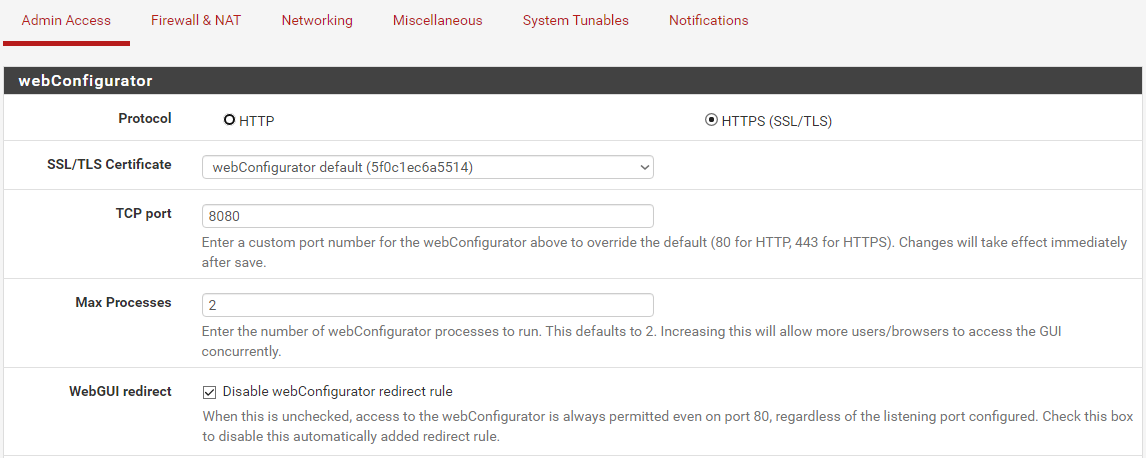Select the System Tunables tab

coord(575,20)
